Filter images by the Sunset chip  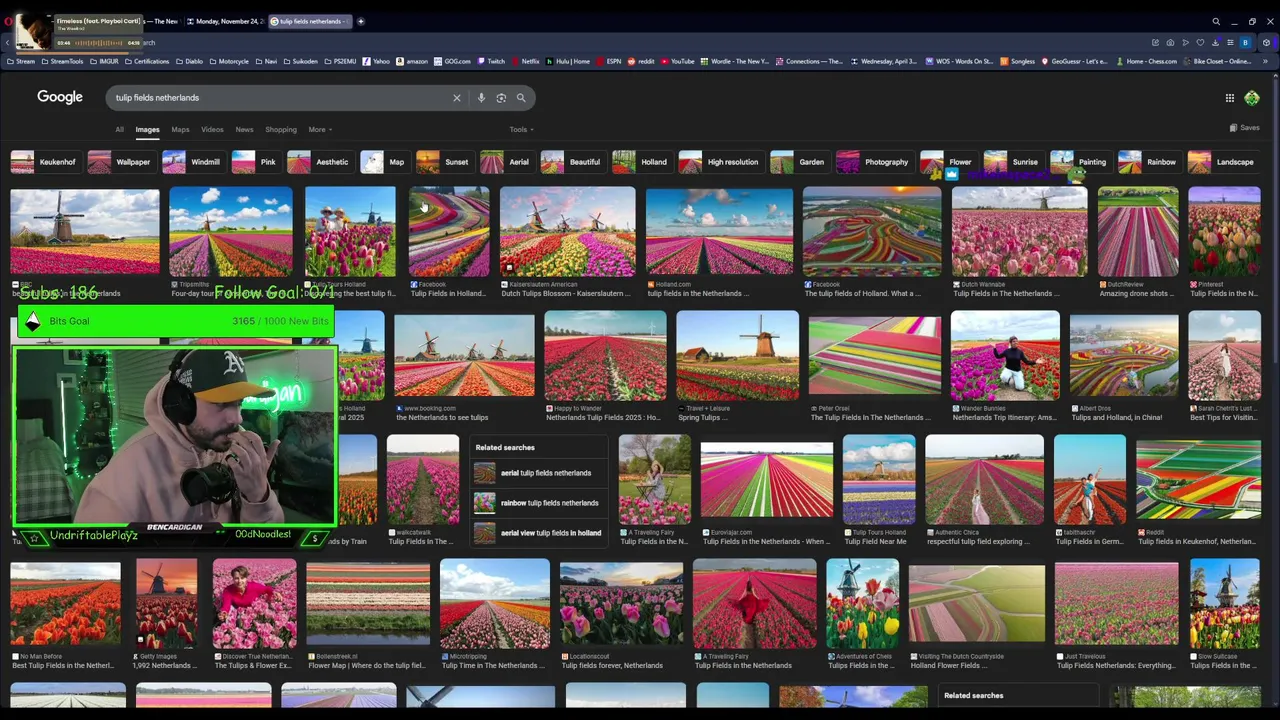click(x=443, y=162)
